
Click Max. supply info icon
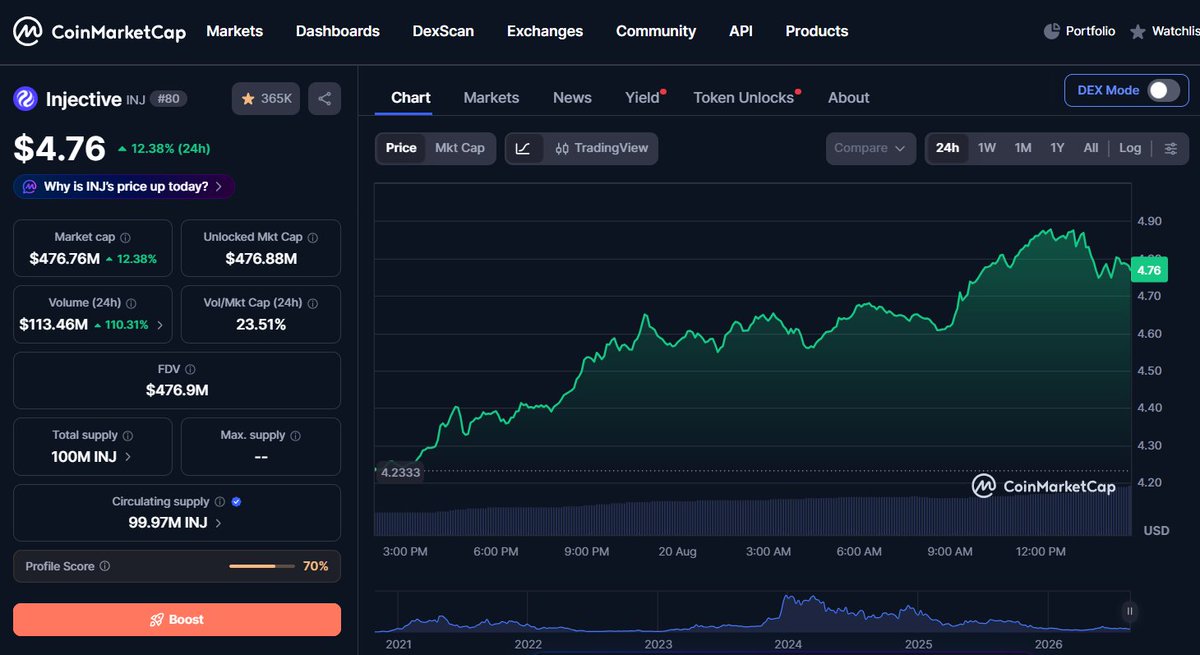[295, 436]
